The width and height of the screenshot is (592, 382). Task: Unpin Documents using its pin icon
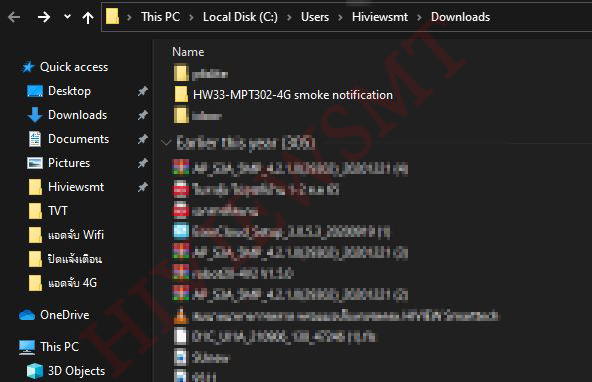pos(142,139)
